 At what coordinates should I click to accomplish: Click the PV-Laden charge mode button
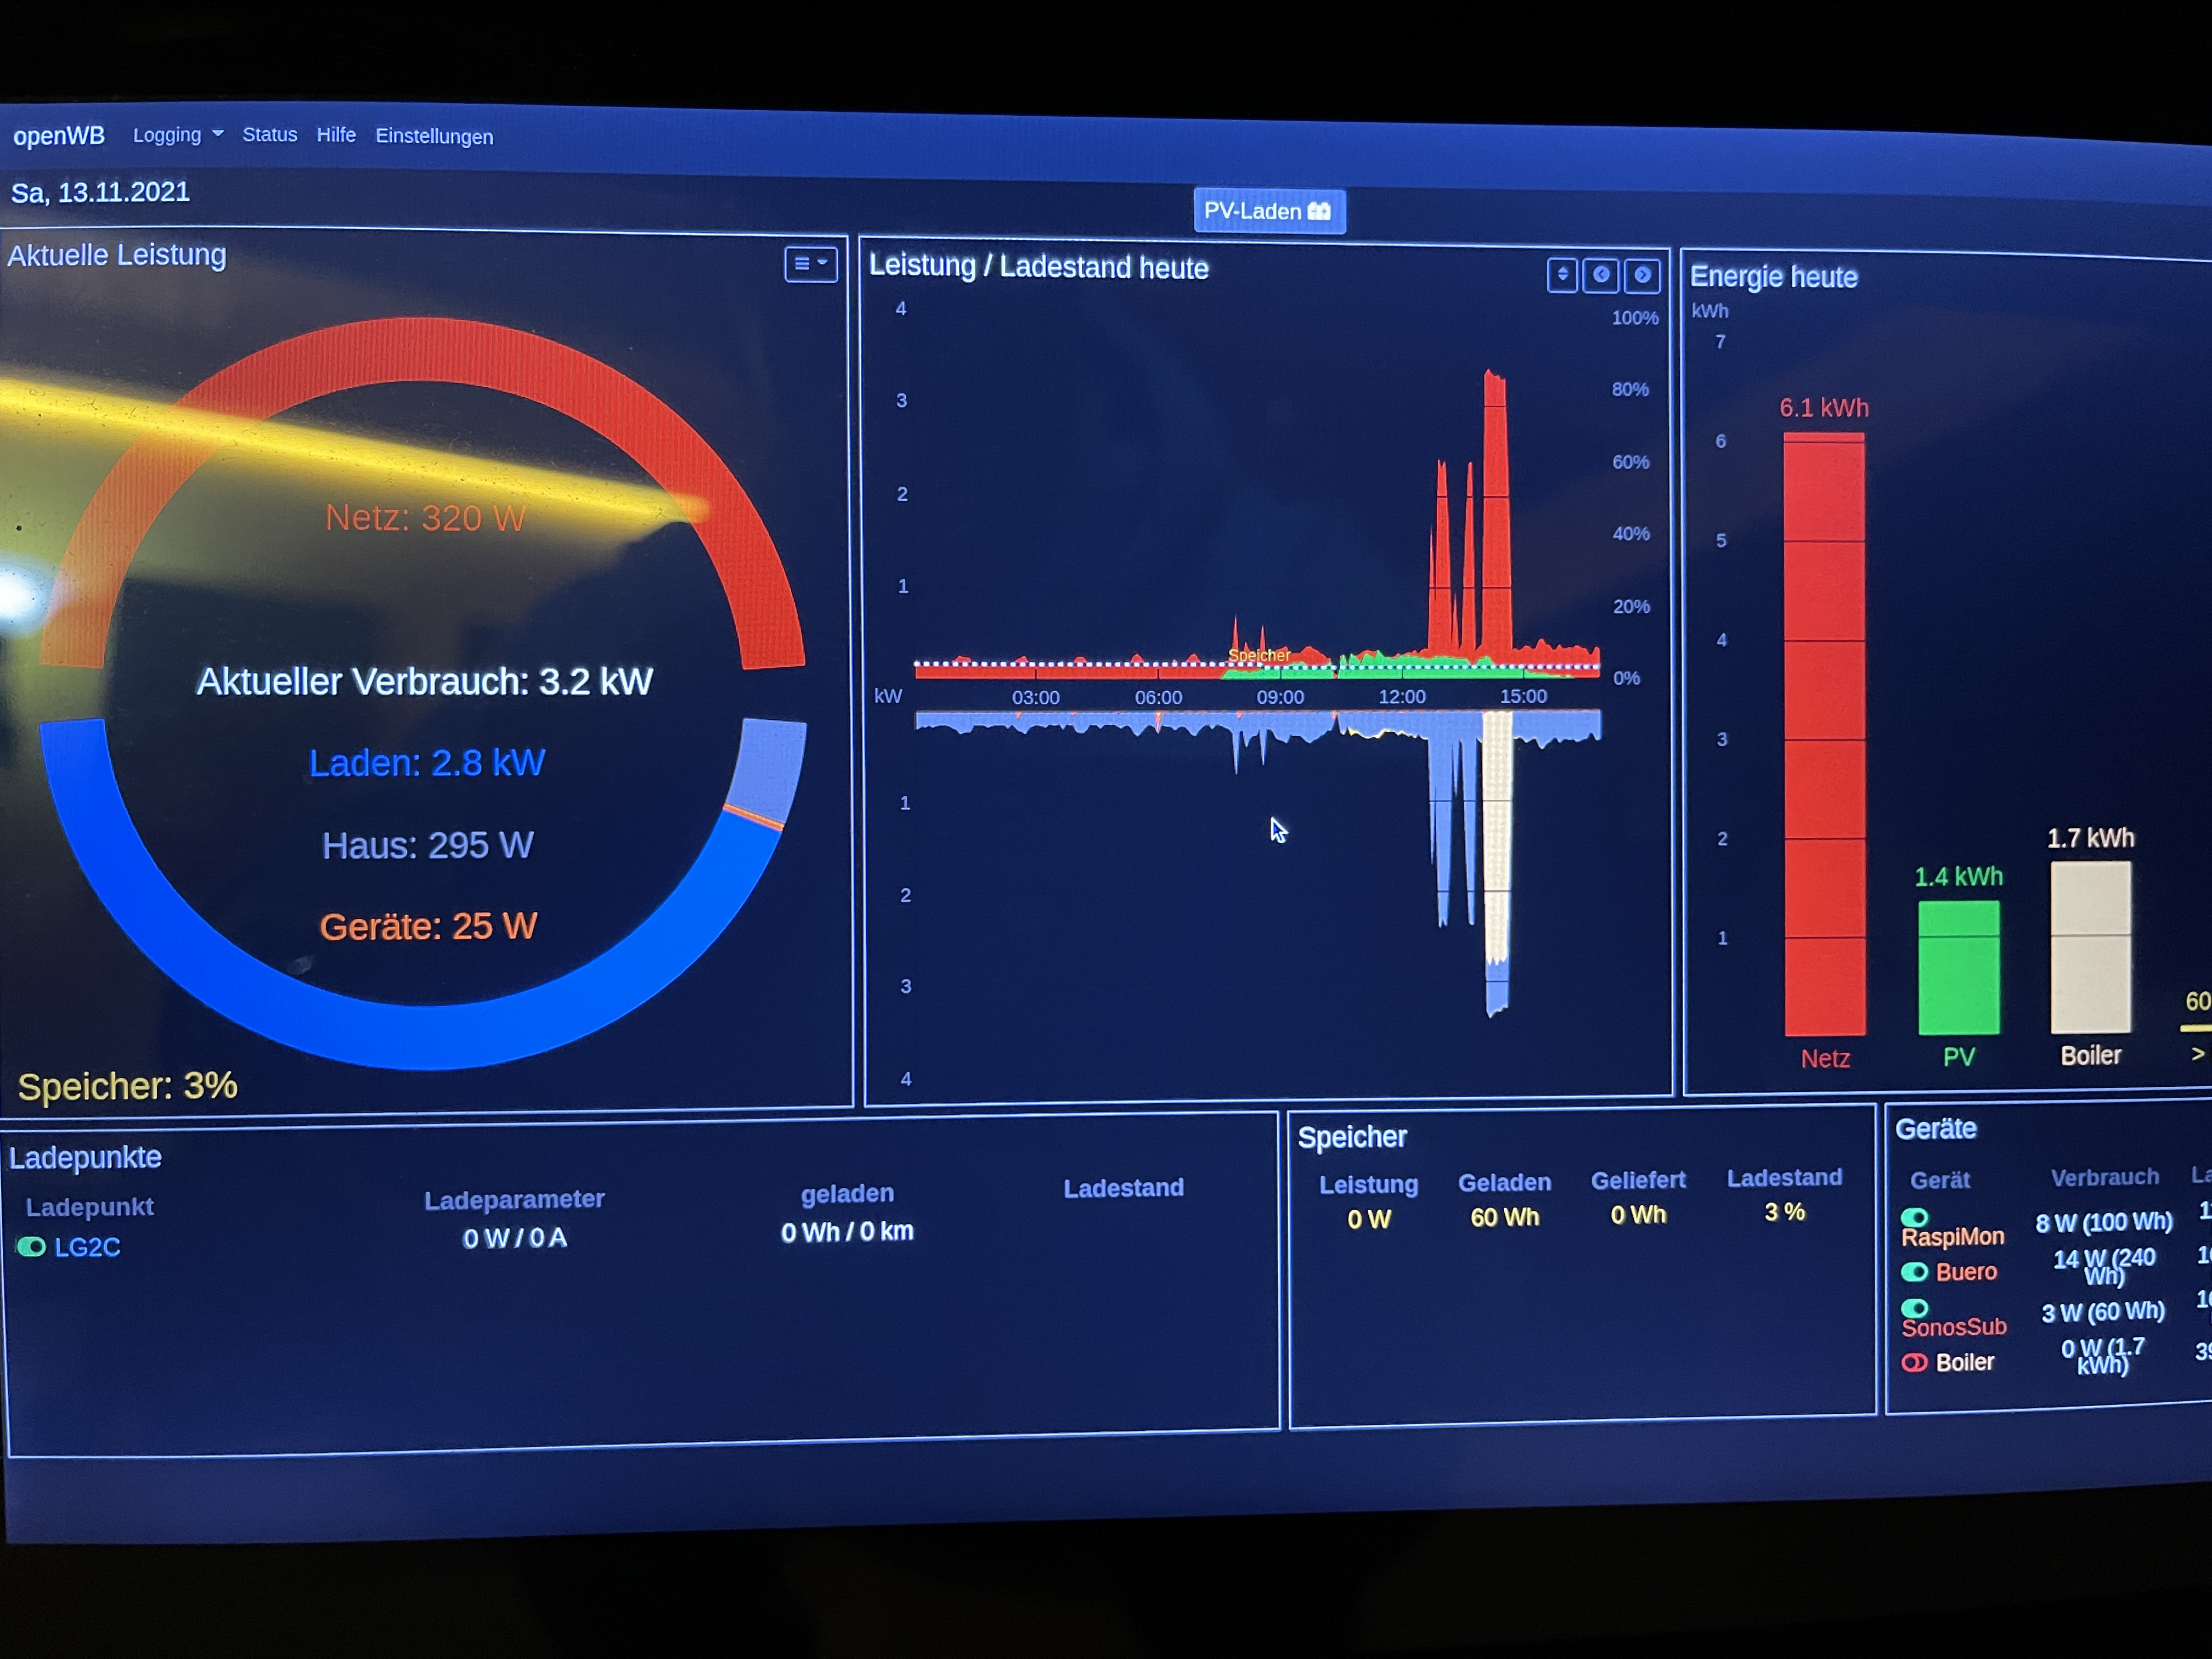[x=1268, y=211]
